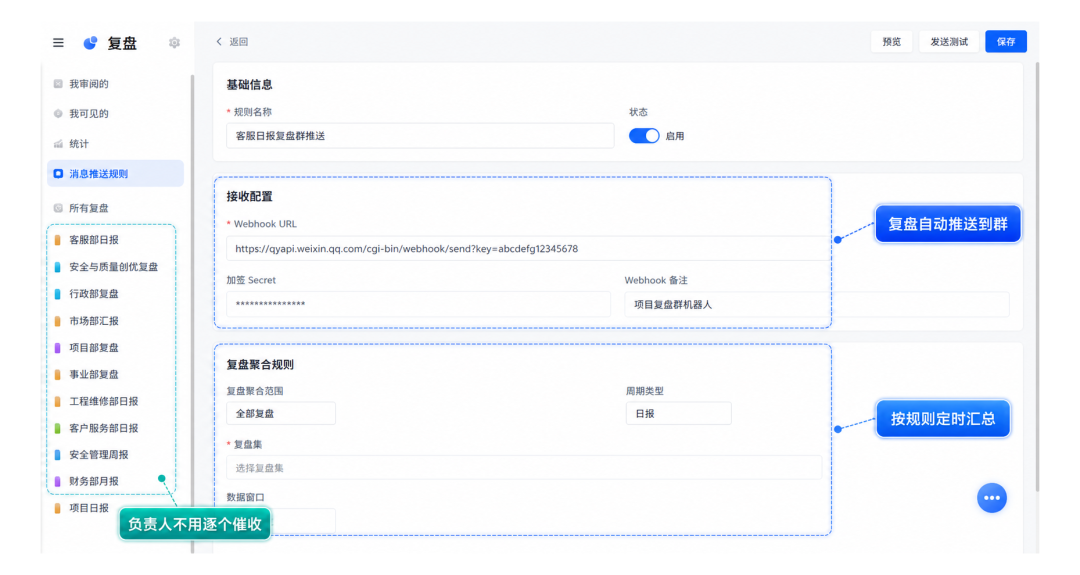Open the hamburger menu icon
Screen dimensions: 1080x575
point(59,43)
